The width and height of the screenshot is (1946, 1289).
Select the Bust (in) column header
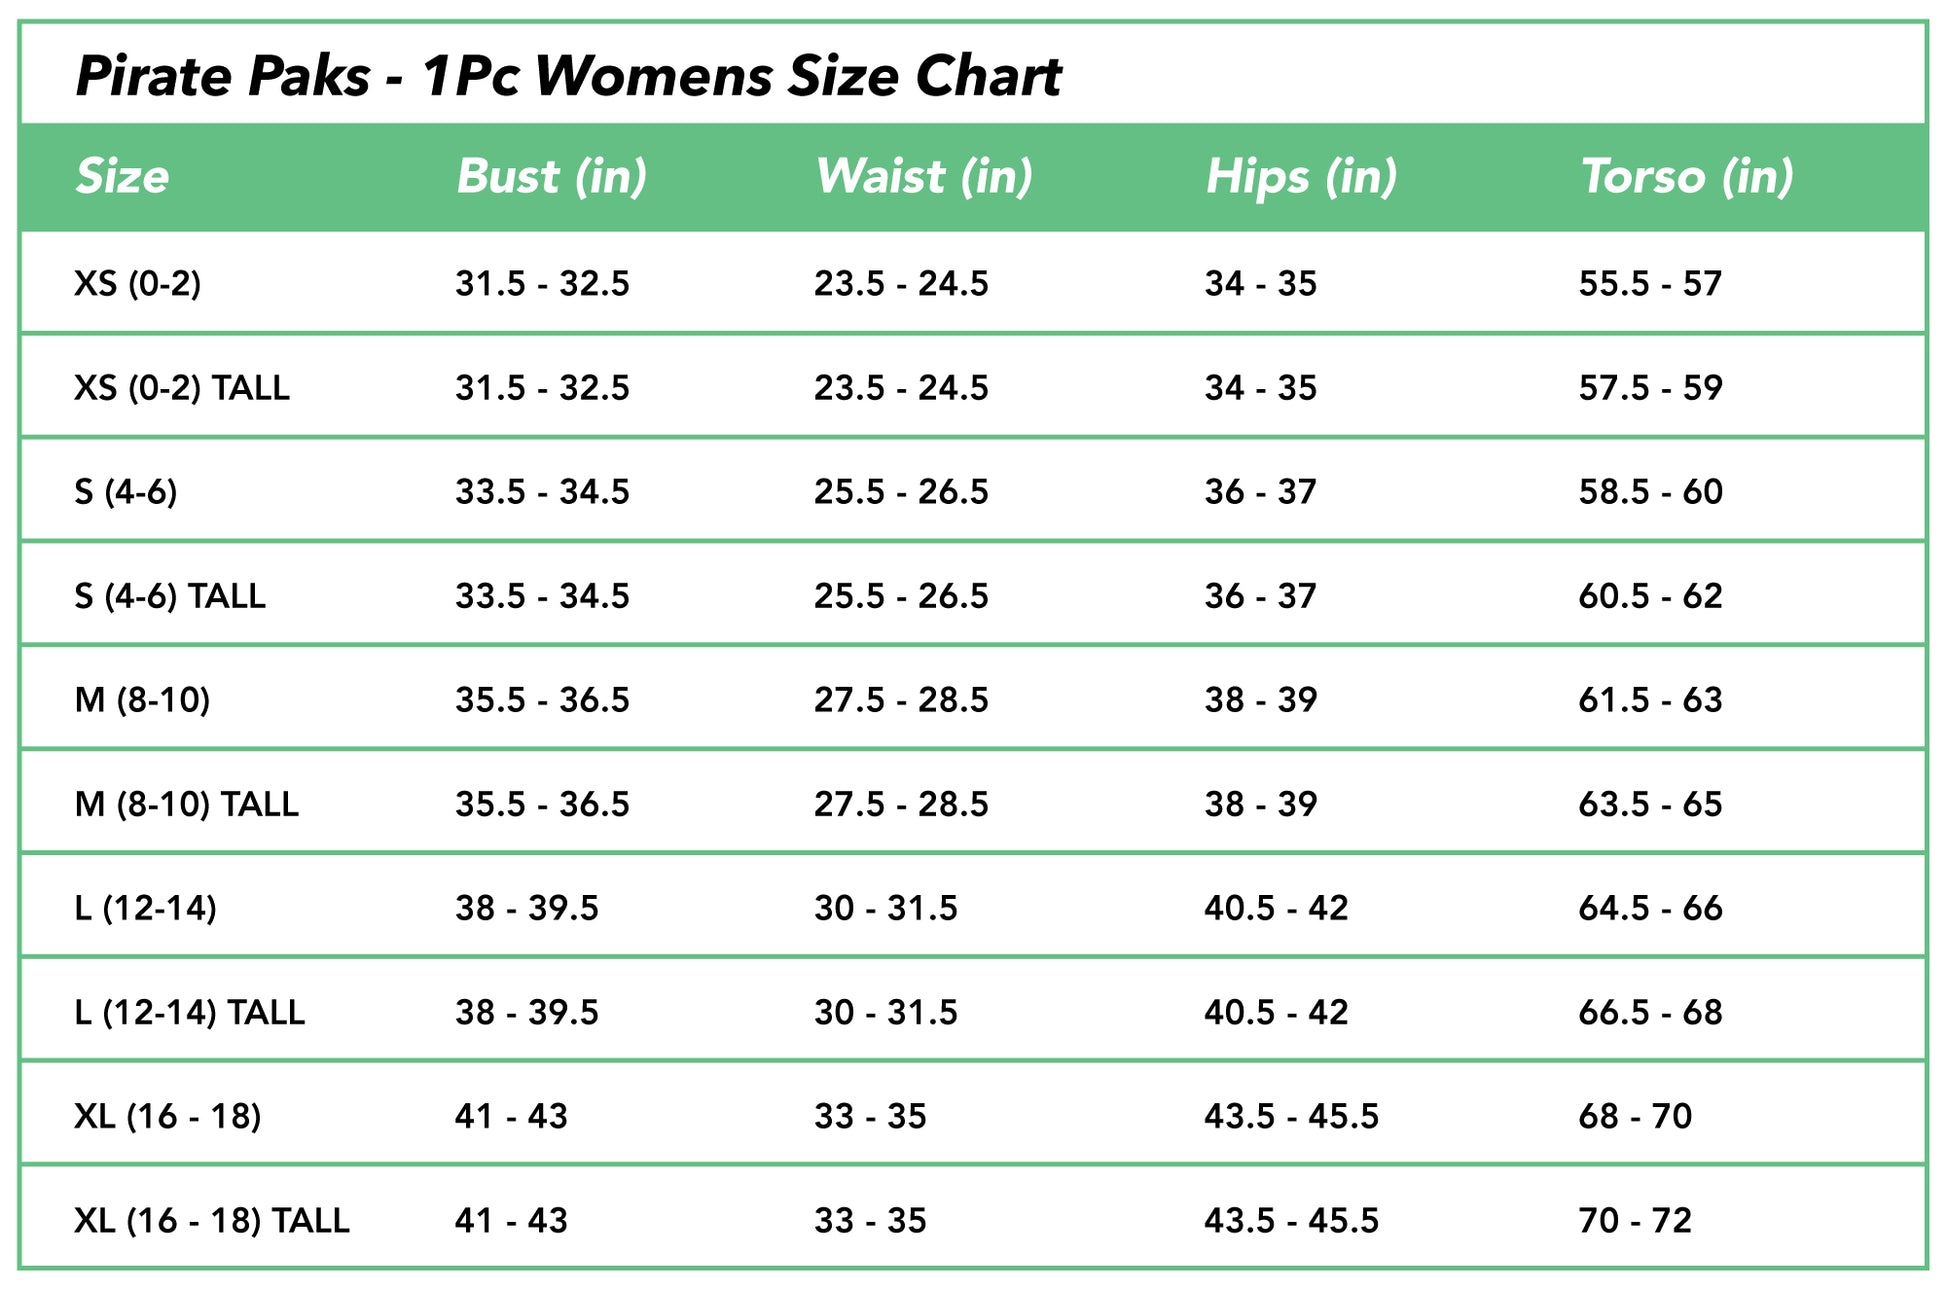point(551,177)
